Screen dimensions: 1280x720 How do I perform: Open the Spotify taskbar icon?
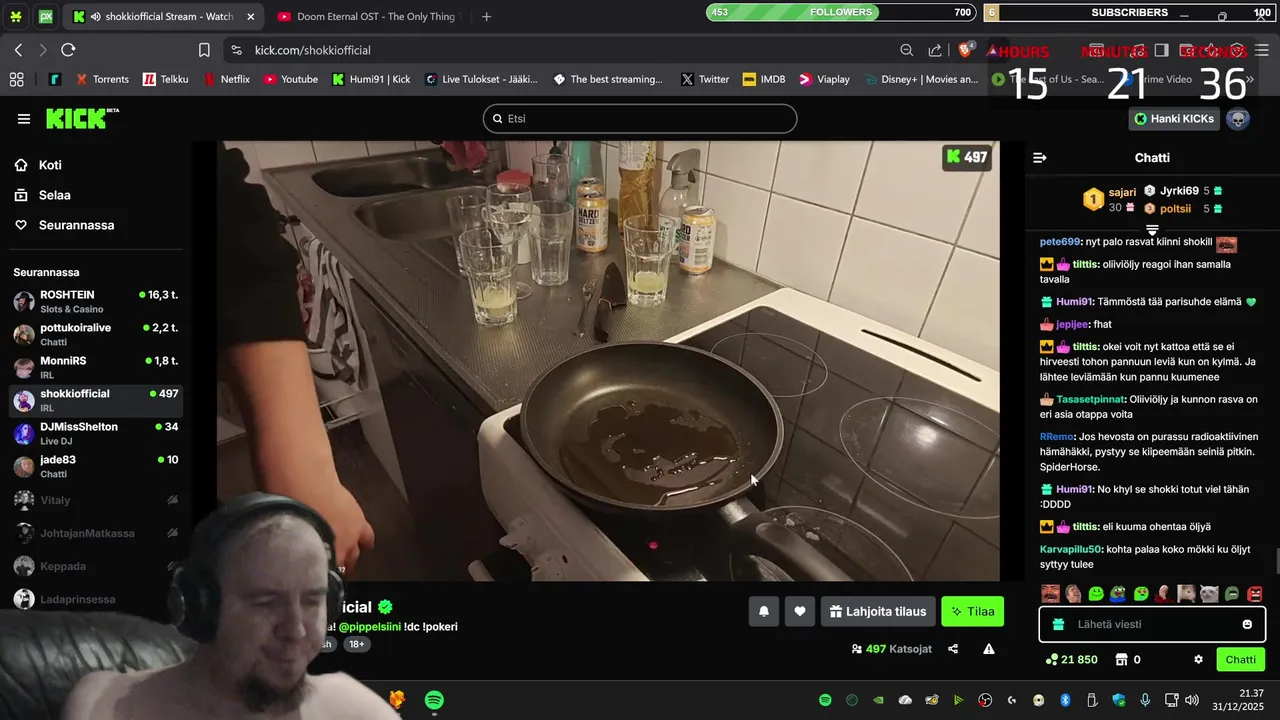point(434,700)
